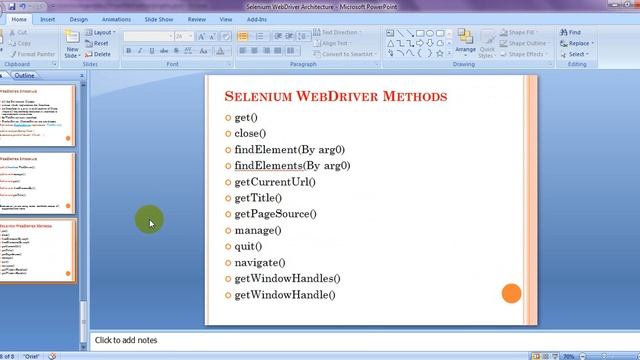Center text in paragraph group

(x=254, y=51)
